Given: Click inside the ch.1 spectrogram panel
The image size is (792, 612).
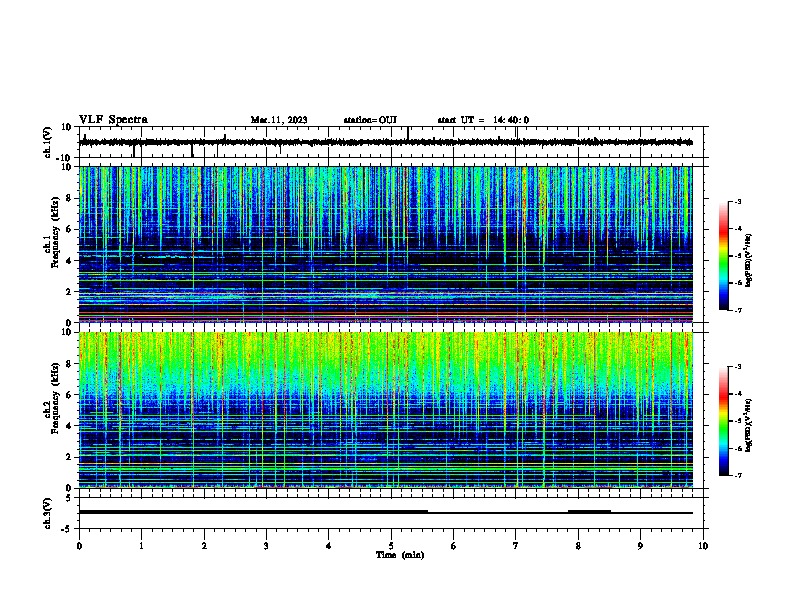Looking at the screenshot, I should [x=393, y=244].
